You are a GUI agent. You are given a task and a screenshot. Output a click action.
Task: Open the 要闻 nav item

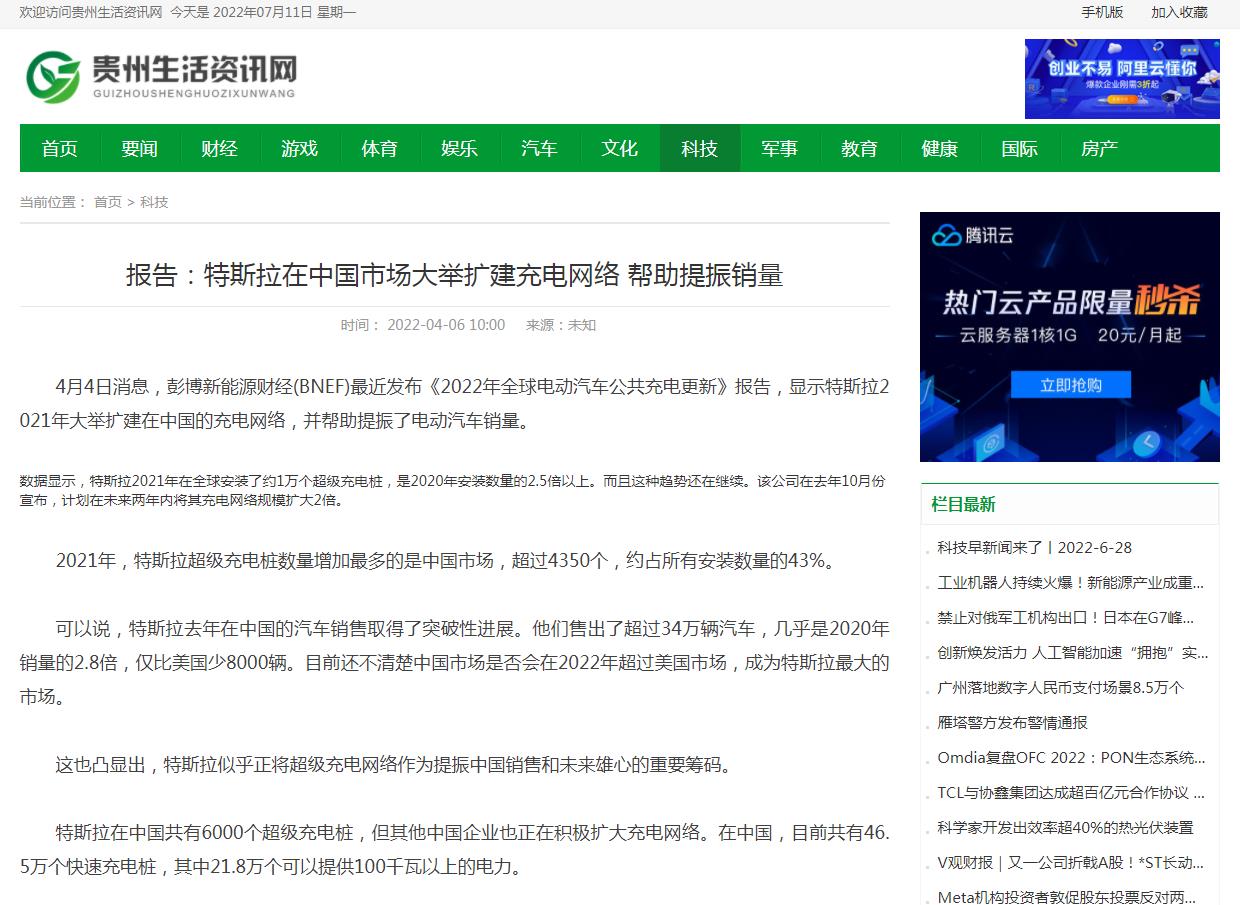click(140, 148)
